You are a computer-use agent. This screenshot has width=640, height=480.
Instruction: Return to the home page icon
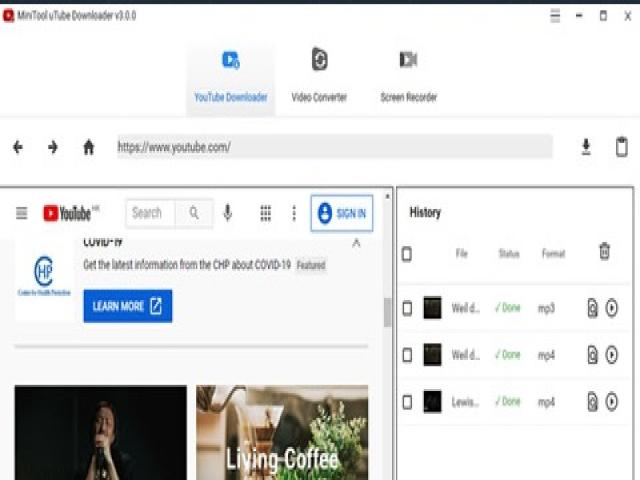tap(89, 147)
